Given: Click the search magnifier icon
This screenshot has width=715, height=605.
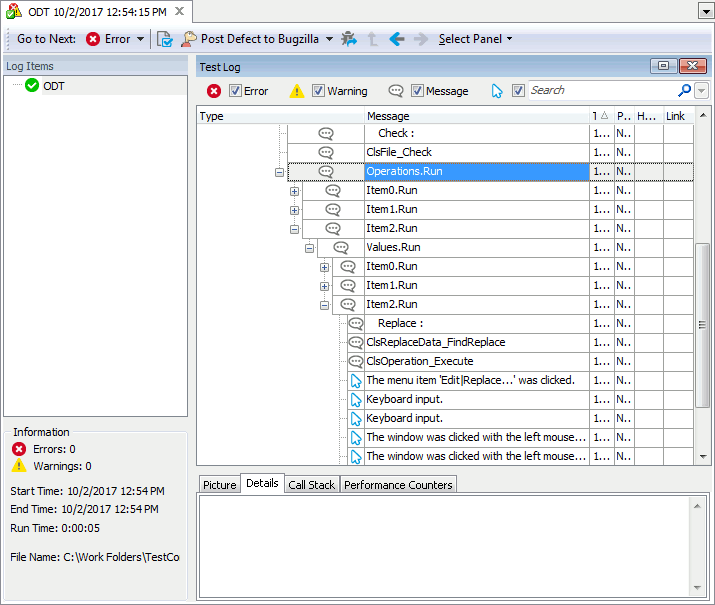Looking at the screenshot, I should click(x=684, y=90).
